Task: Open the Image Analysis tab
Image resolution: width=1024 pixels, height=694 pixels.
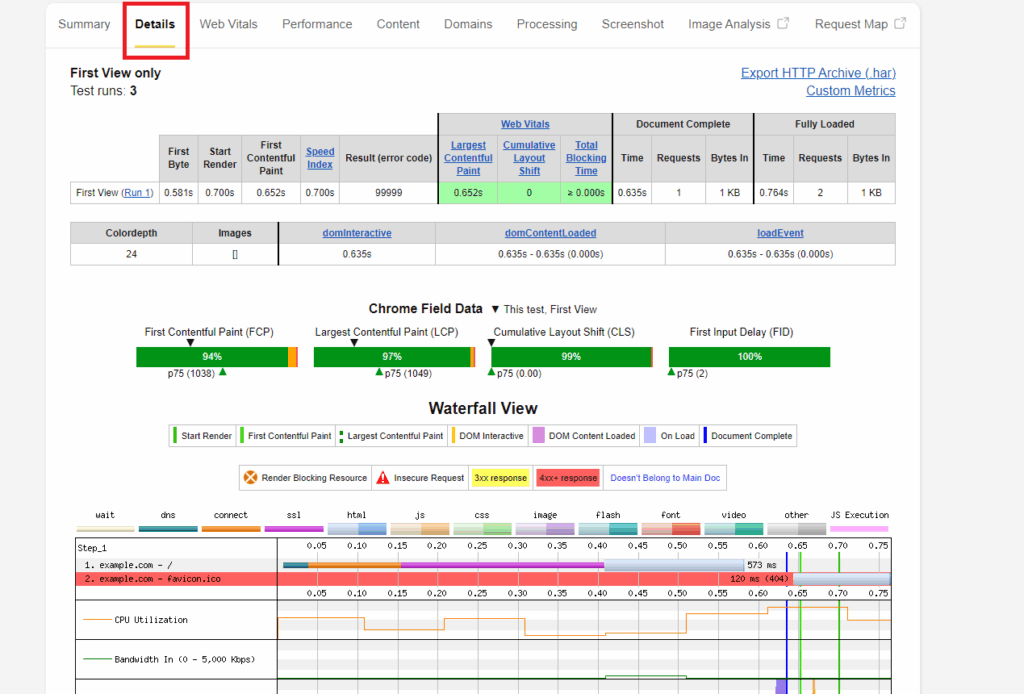Action: coord(729,24)
